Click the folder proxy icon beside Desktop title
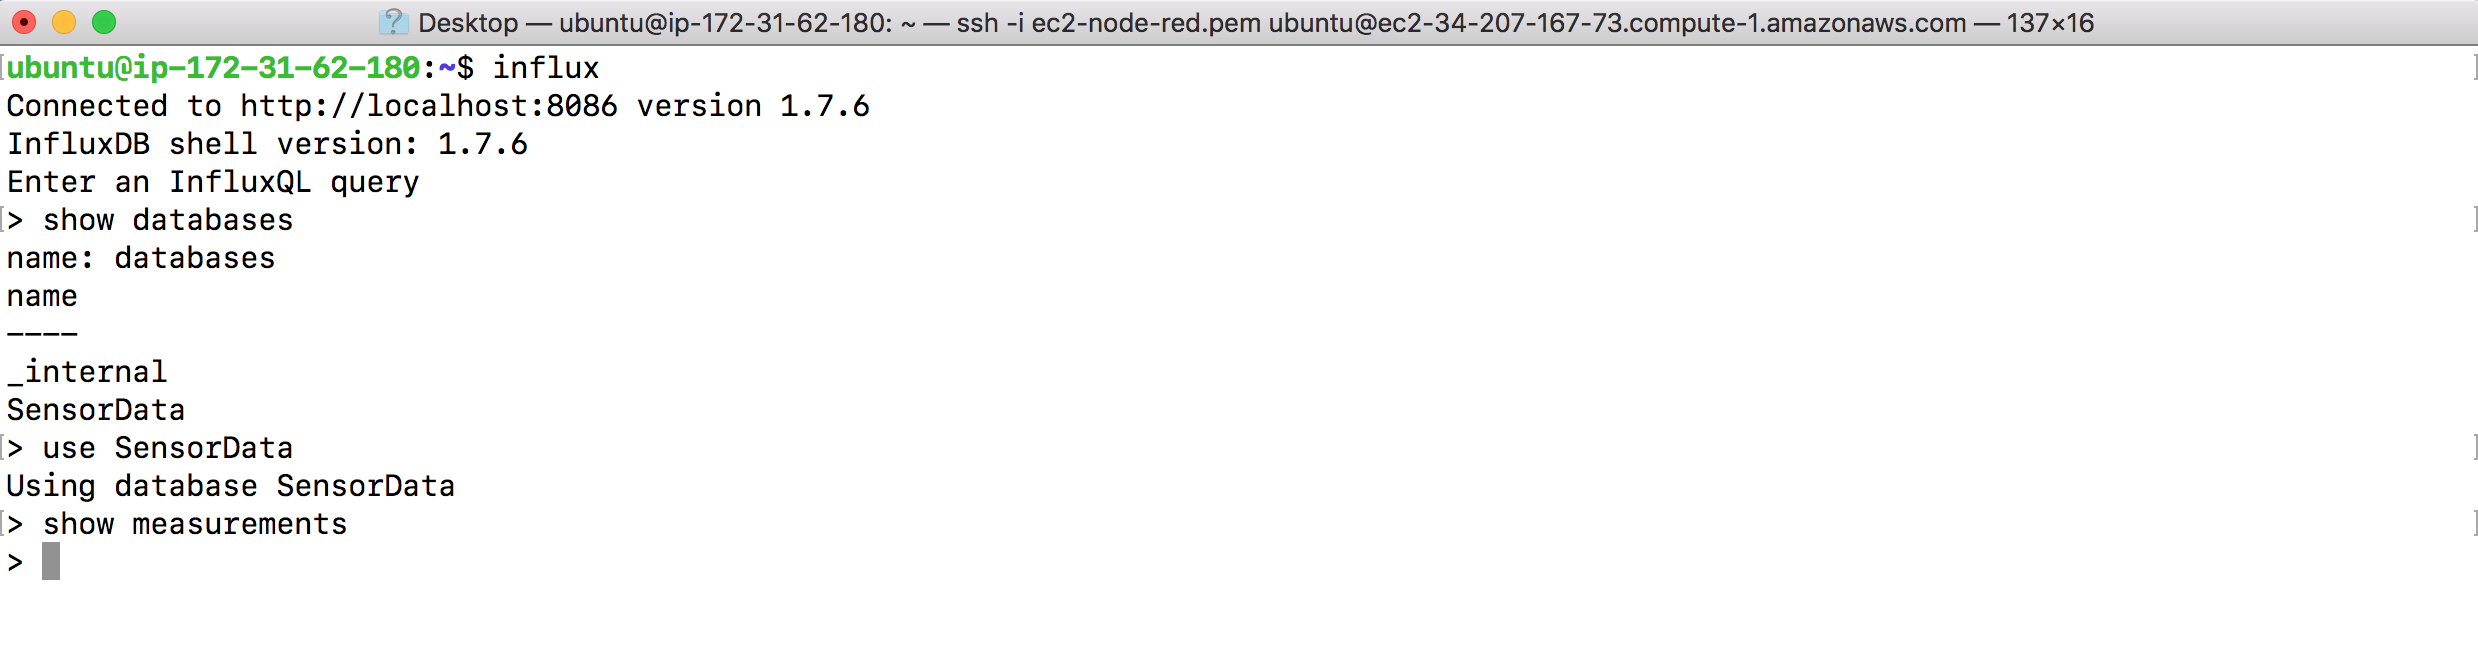Viewport: 2478px width, 664px height. click(x=394, y=22)
